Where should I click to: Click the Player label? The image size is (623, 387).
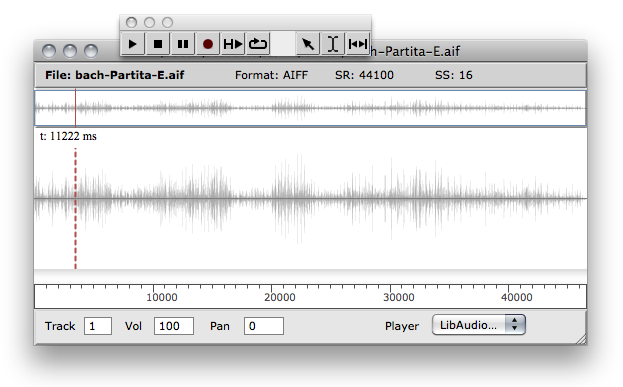tap(402, 326)
